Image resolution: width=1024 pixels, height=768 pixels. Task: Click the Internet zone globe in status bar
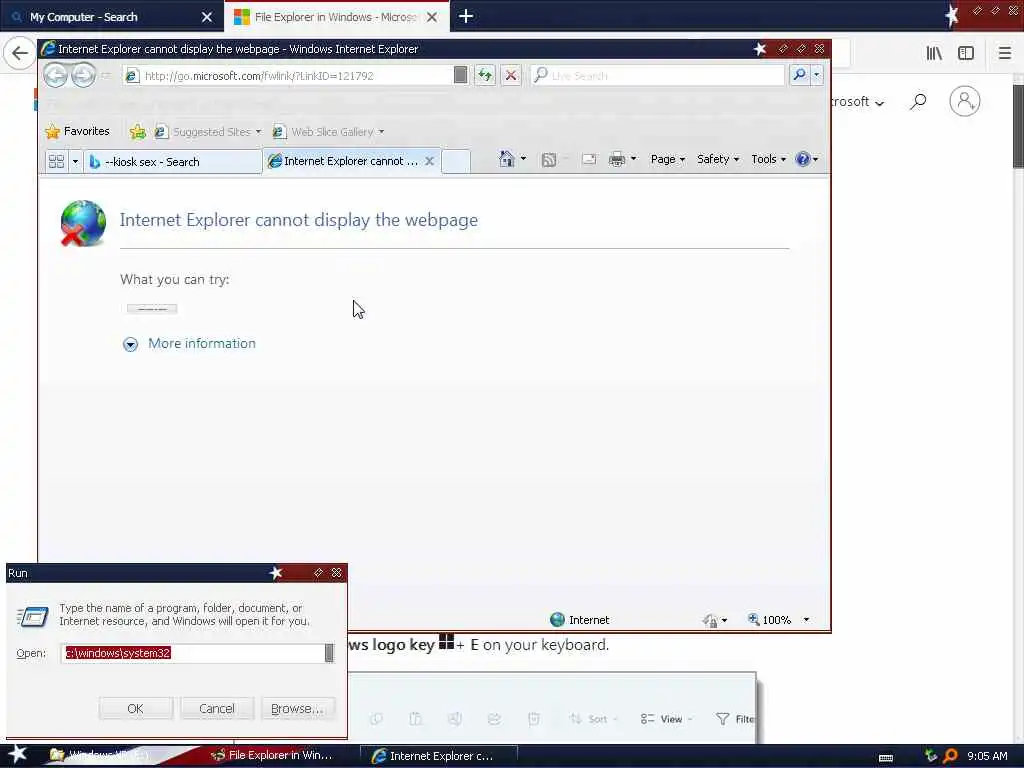(557, 620)
